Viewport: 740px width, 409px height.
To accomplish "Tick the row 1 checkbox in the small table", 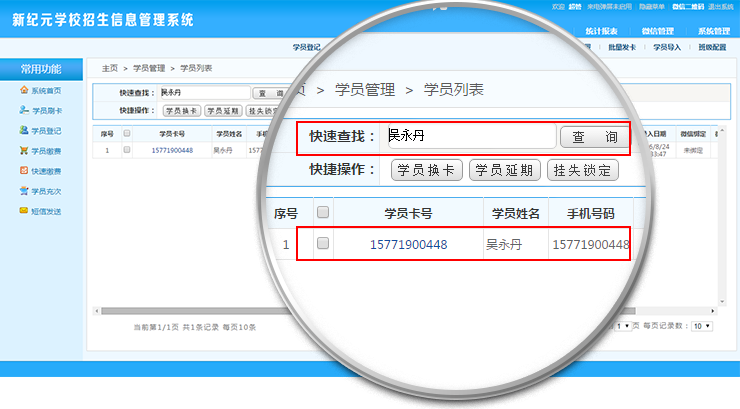I will 126,150.
